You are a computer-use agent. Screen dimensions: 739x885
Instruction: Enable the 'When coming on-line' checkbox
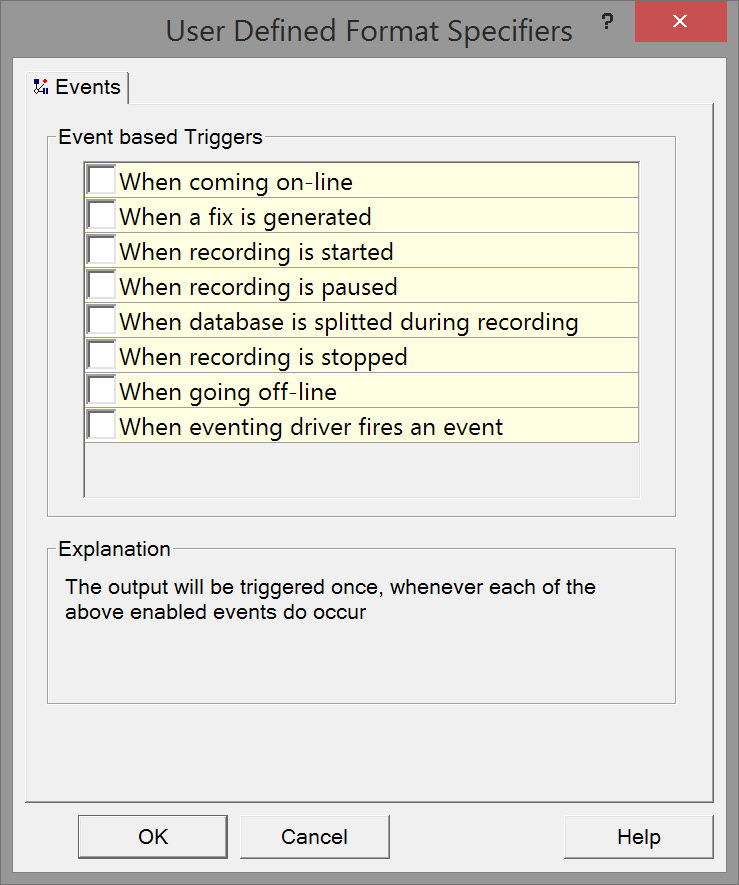click(101, 181)
